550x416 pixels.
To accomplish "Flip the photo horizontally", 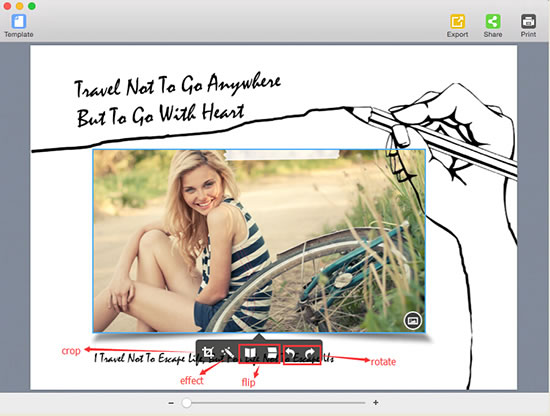I will [x=250, y=353].
